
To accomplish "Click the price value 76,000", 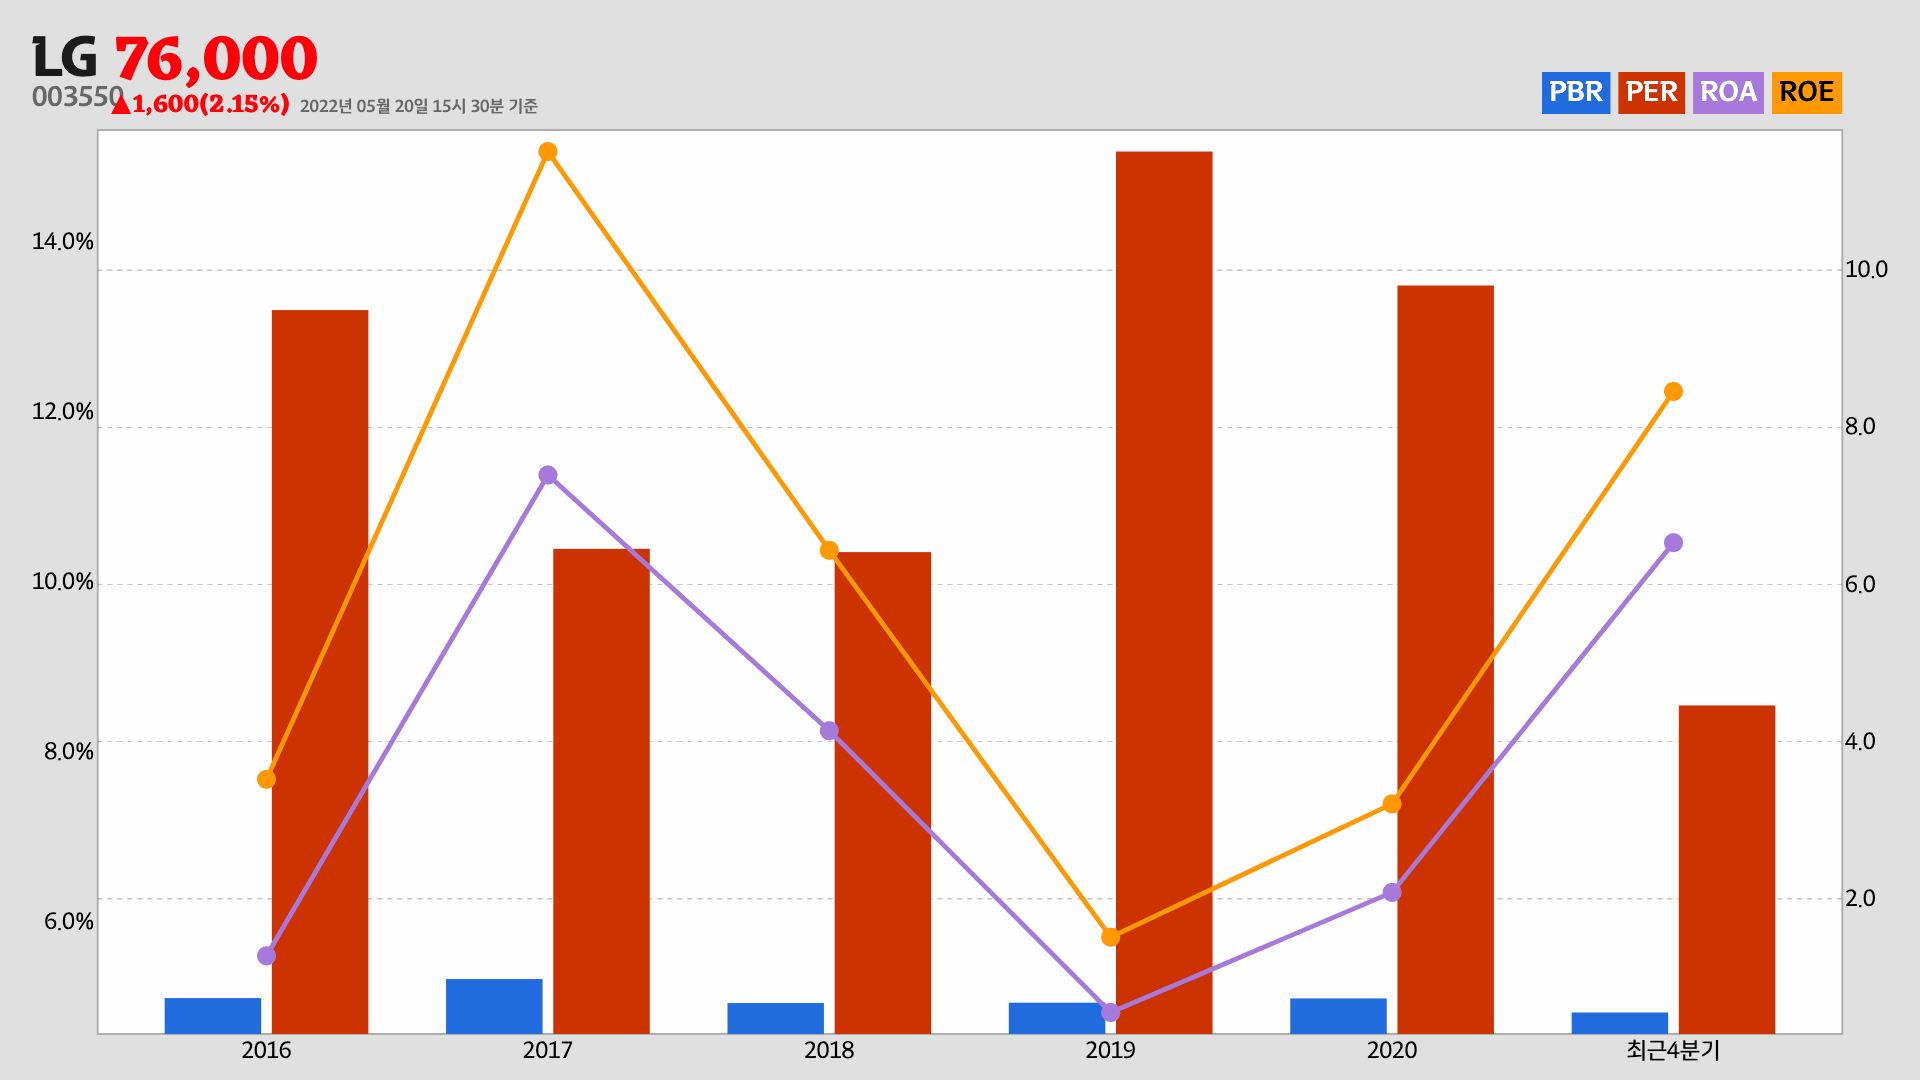I will 216,59.
